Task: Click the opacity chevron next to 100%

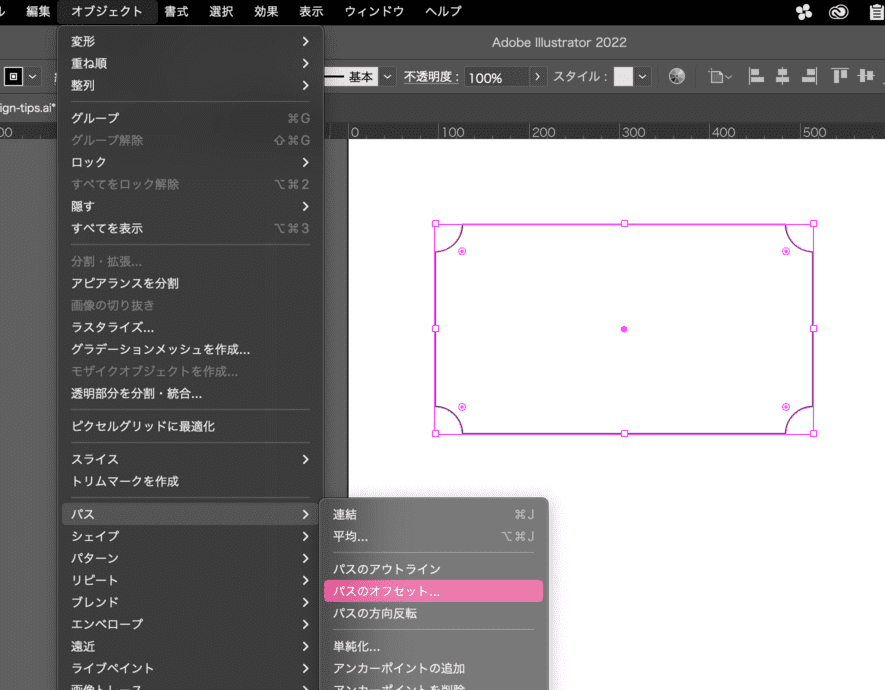Action: click(538, 76)
